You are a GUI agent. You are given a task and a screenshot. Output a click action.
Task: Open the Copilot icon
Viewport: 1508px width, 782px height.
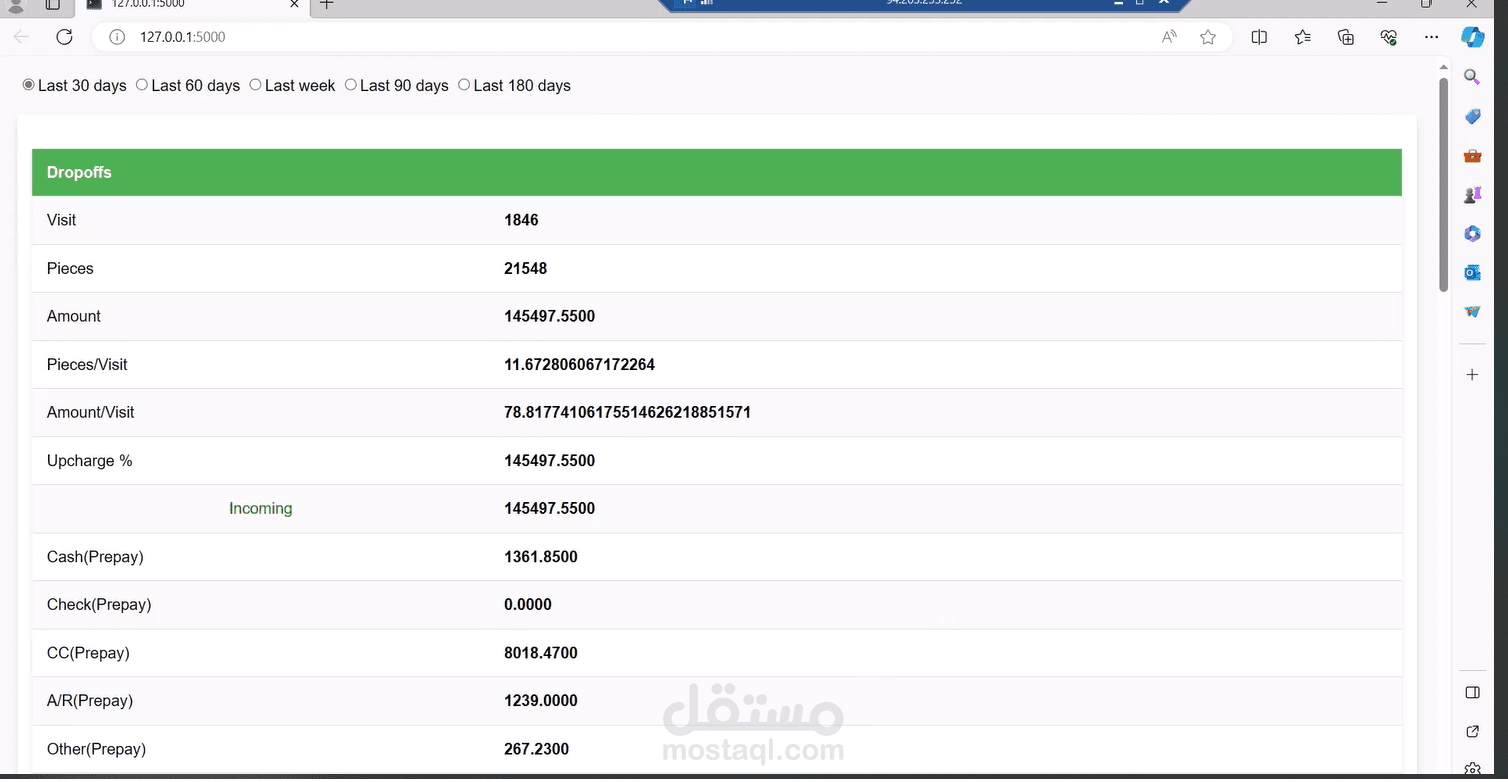point(1473,37)
